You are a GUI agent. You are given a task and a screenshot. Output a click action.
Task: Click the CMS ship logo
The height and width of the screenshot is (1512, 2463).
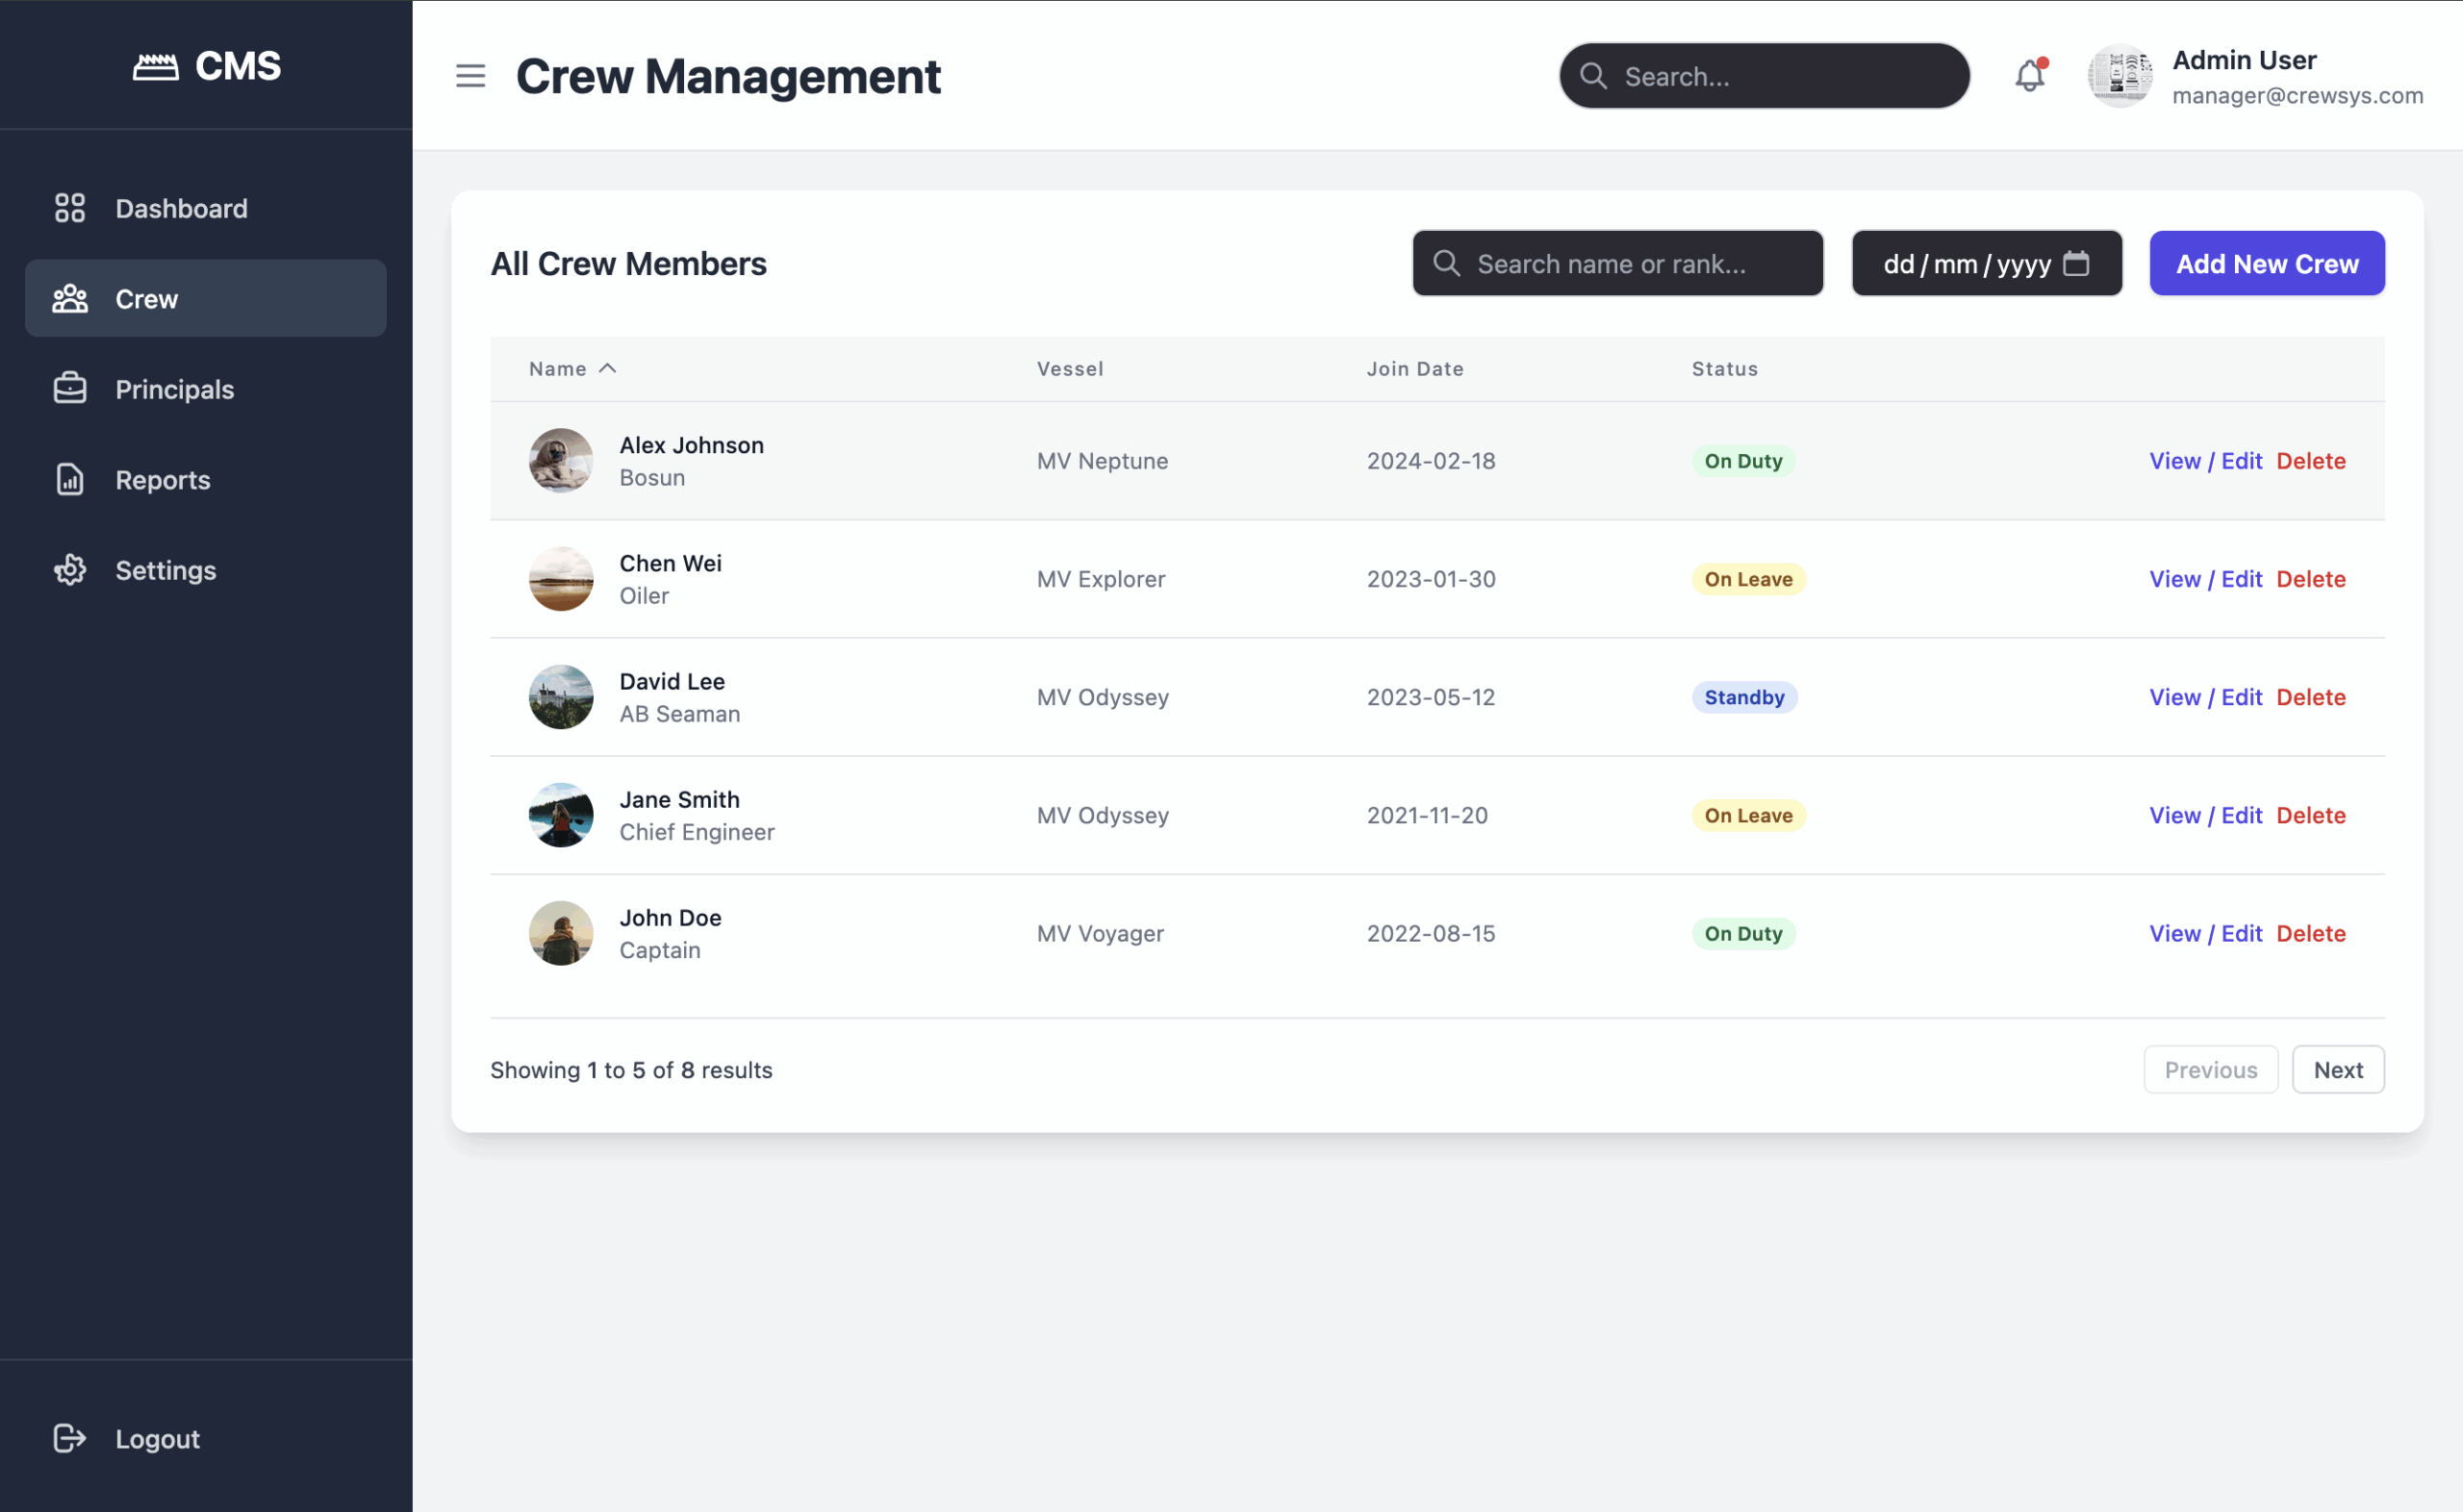[156, 67]
